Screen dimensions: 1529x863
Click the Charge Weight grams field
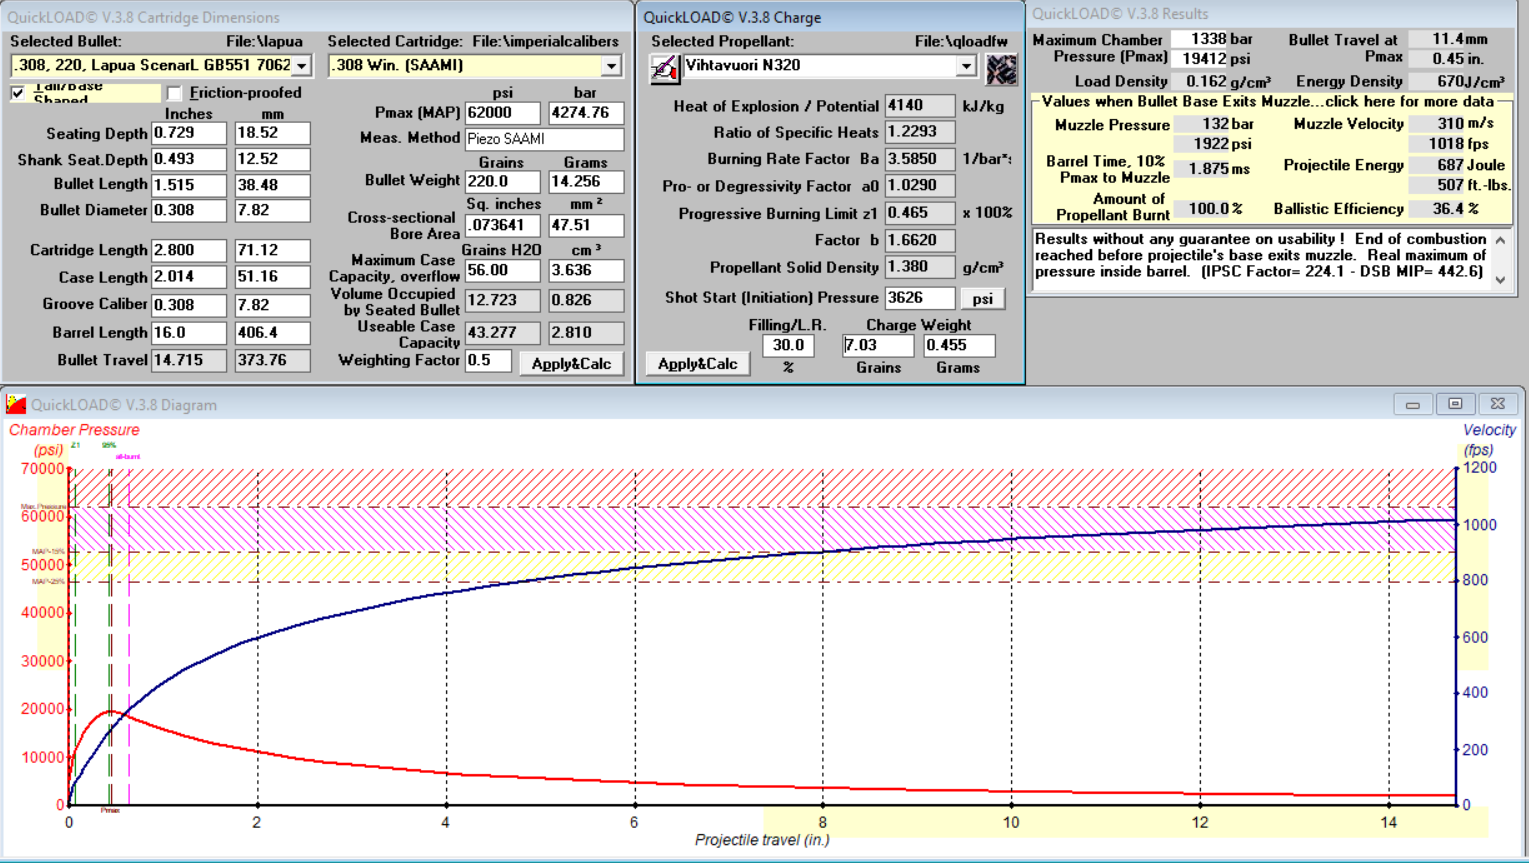tap(959, 345)
